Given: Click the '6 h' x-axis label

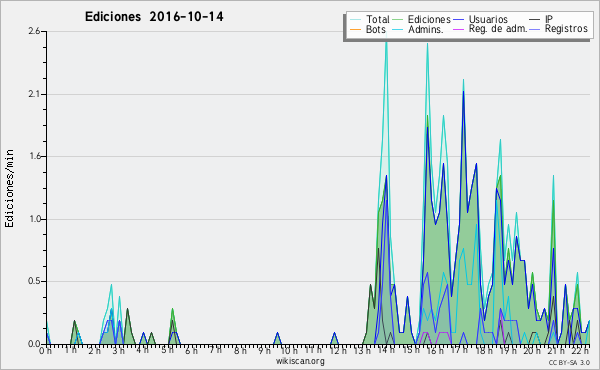Looking at the screenshot, I should (191, 350).
